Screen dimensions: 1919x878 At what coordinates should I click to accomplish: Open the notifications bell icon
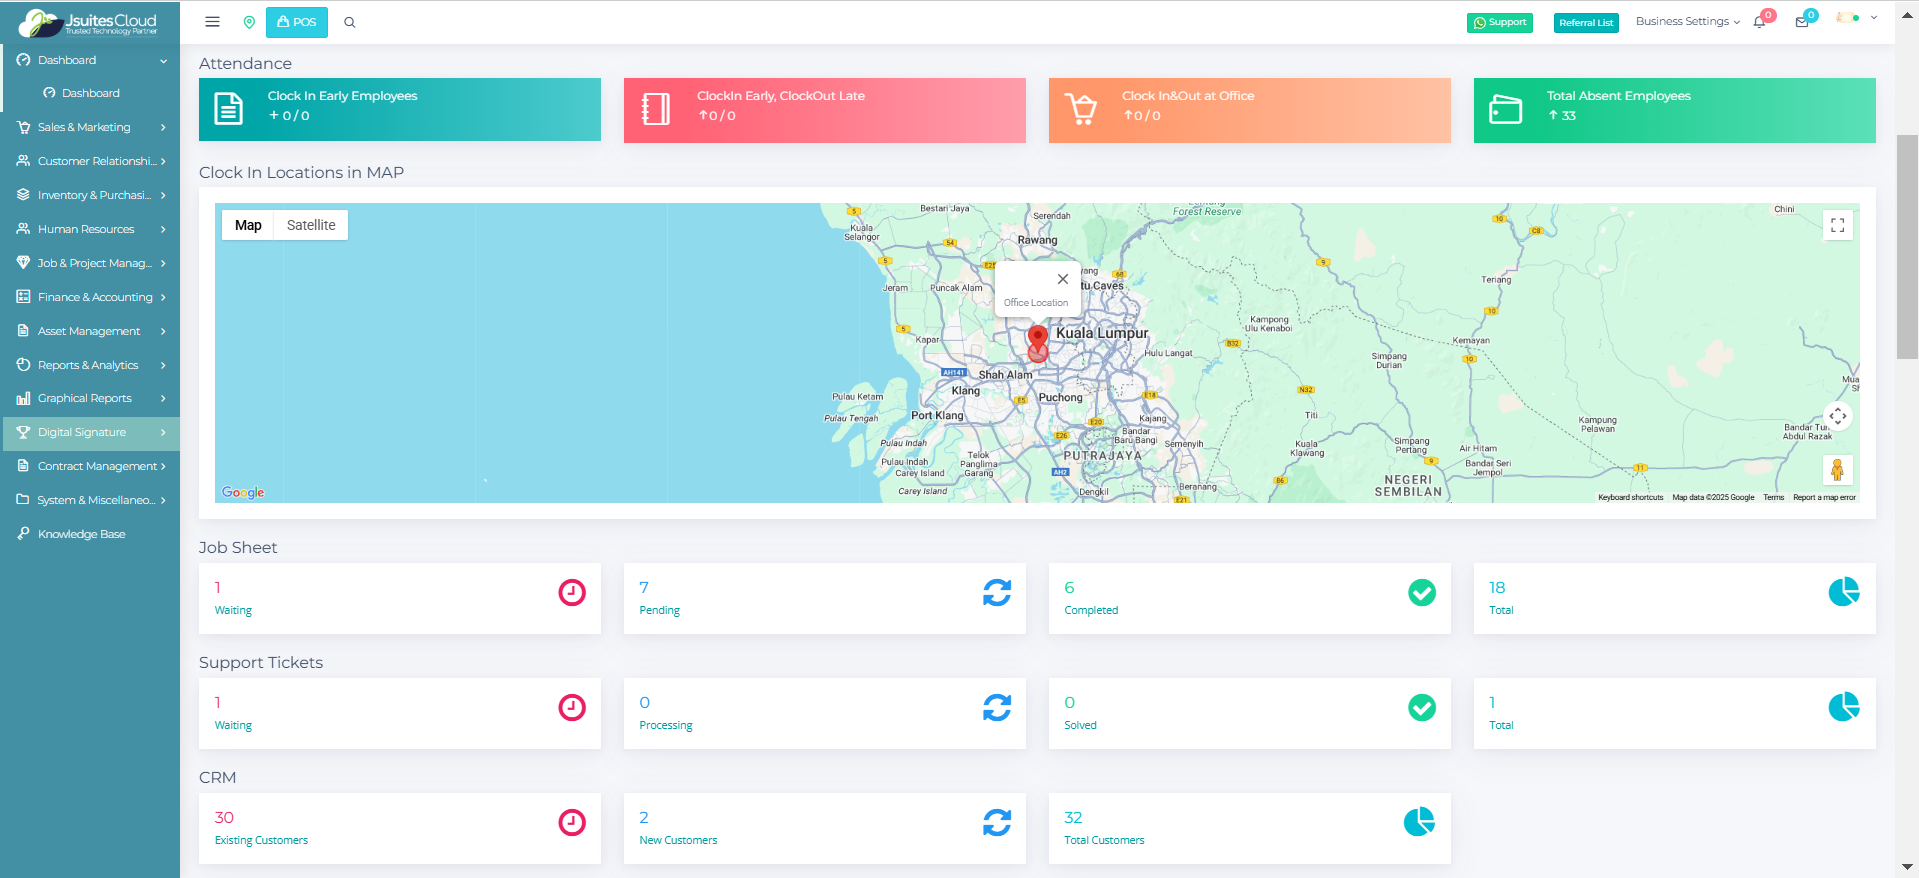(x=1759, y=22)
